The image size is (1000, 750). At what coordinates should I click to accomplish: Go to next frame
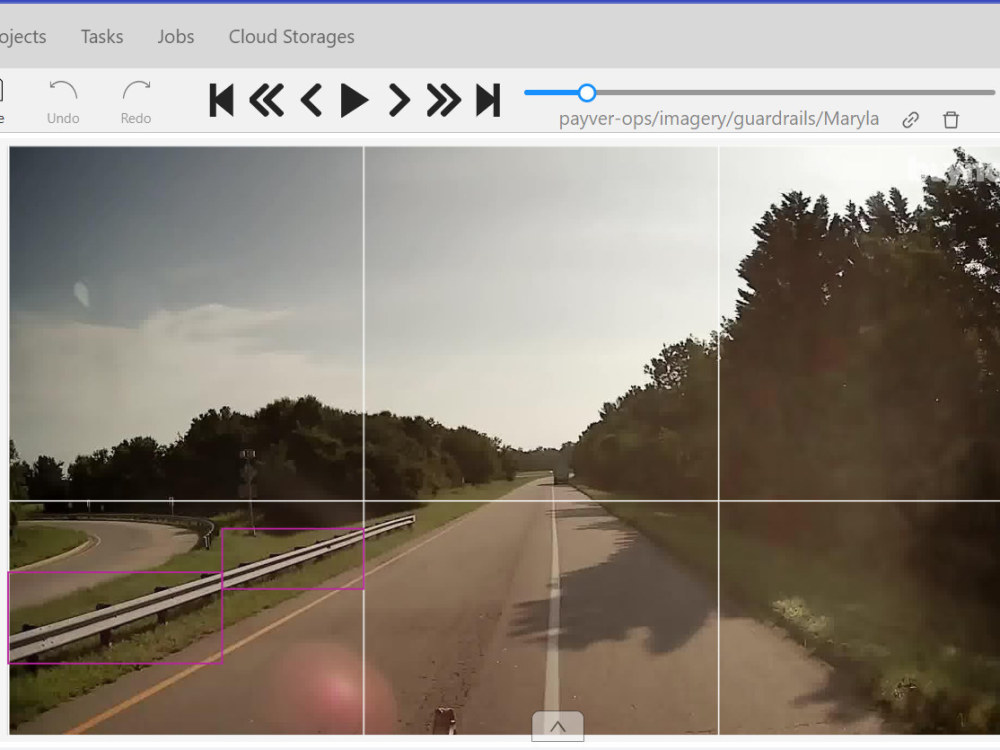[399, 100]
